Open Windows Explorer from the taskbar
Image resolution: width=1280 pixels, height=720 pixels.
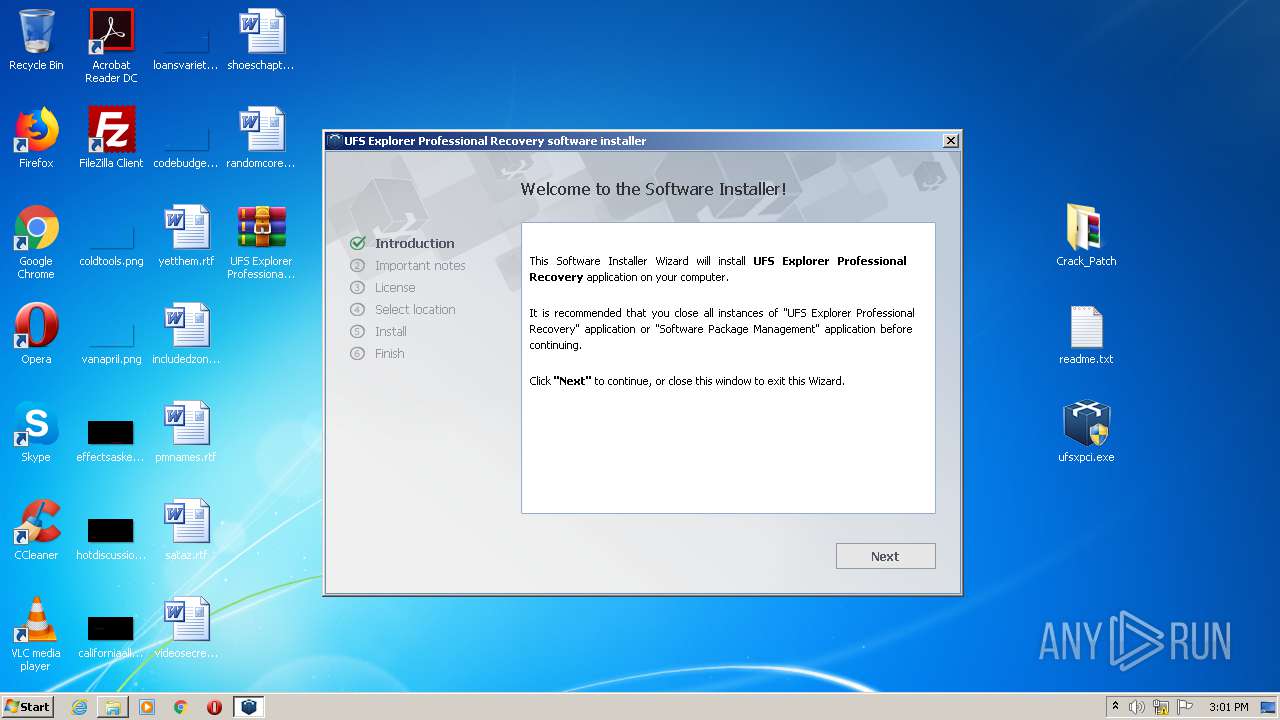coord(113,707)
